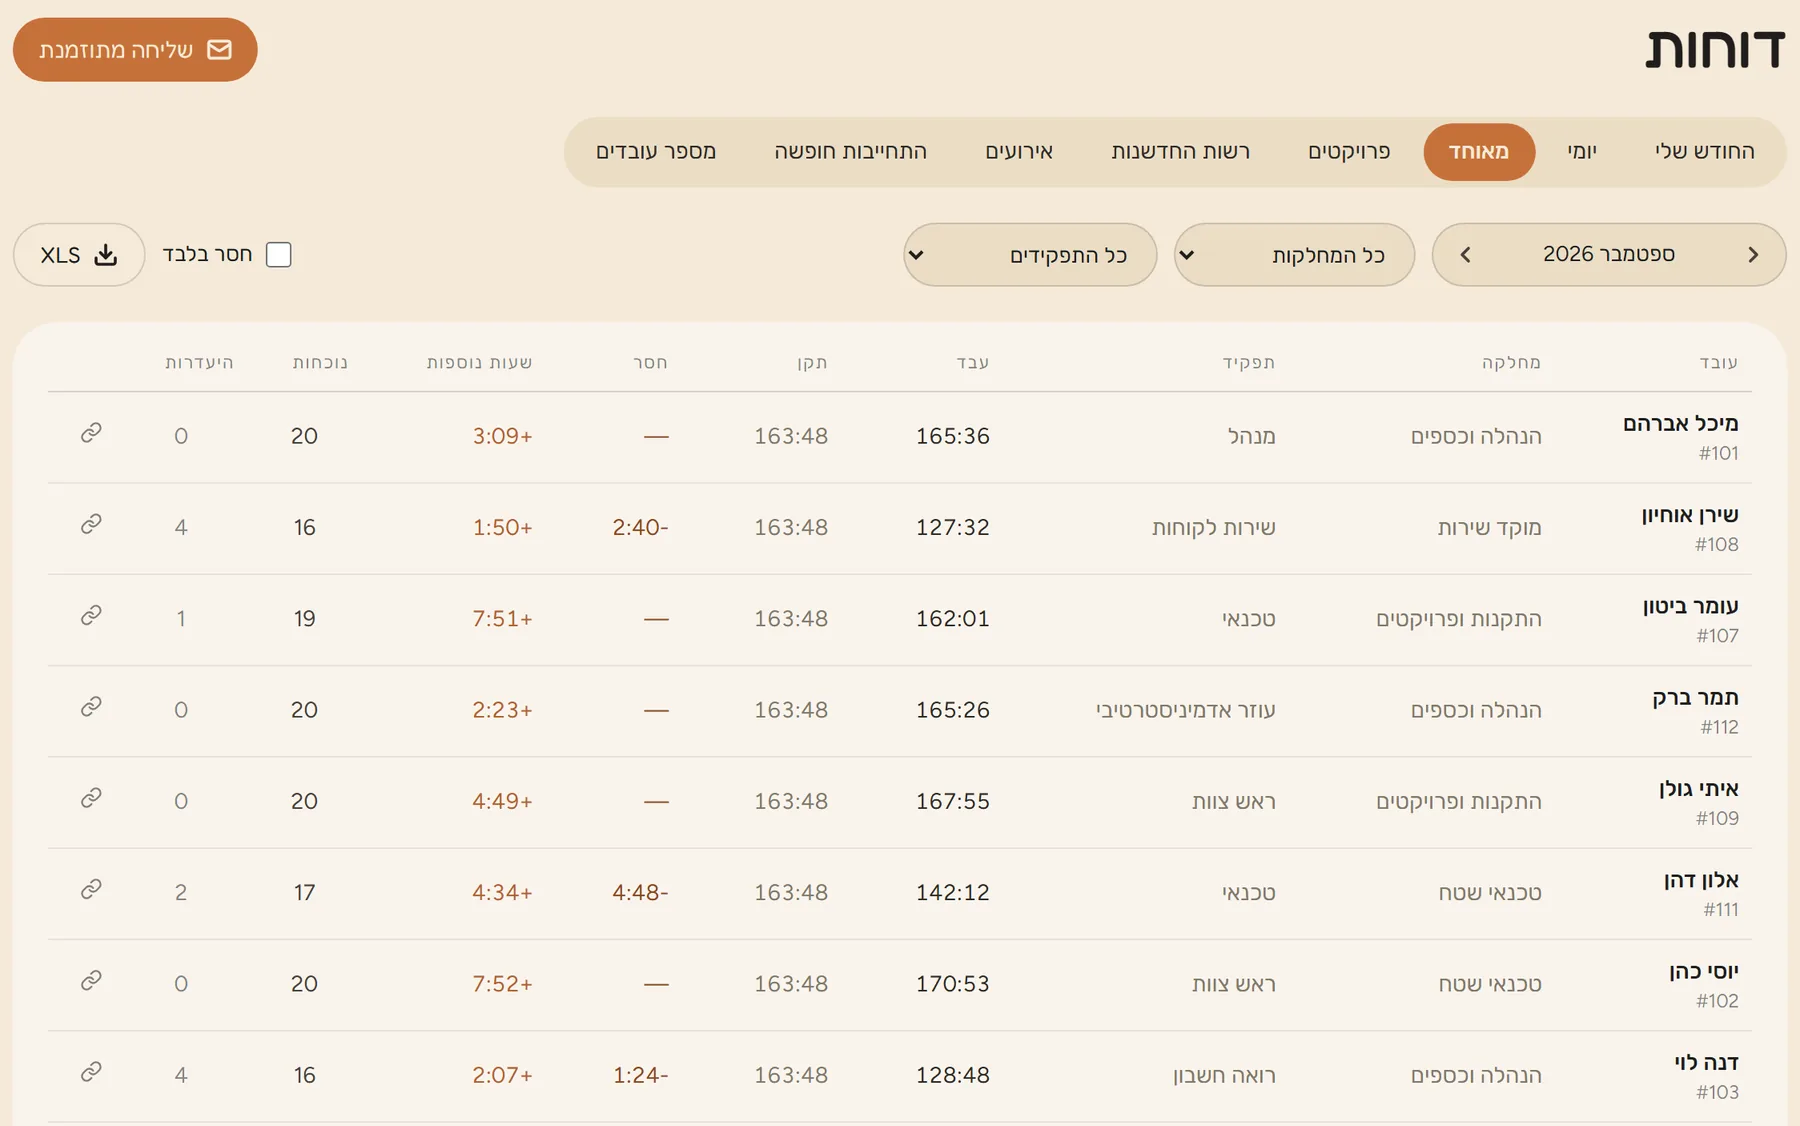Open the פרויקטים tab

(x=1349, y=152)
